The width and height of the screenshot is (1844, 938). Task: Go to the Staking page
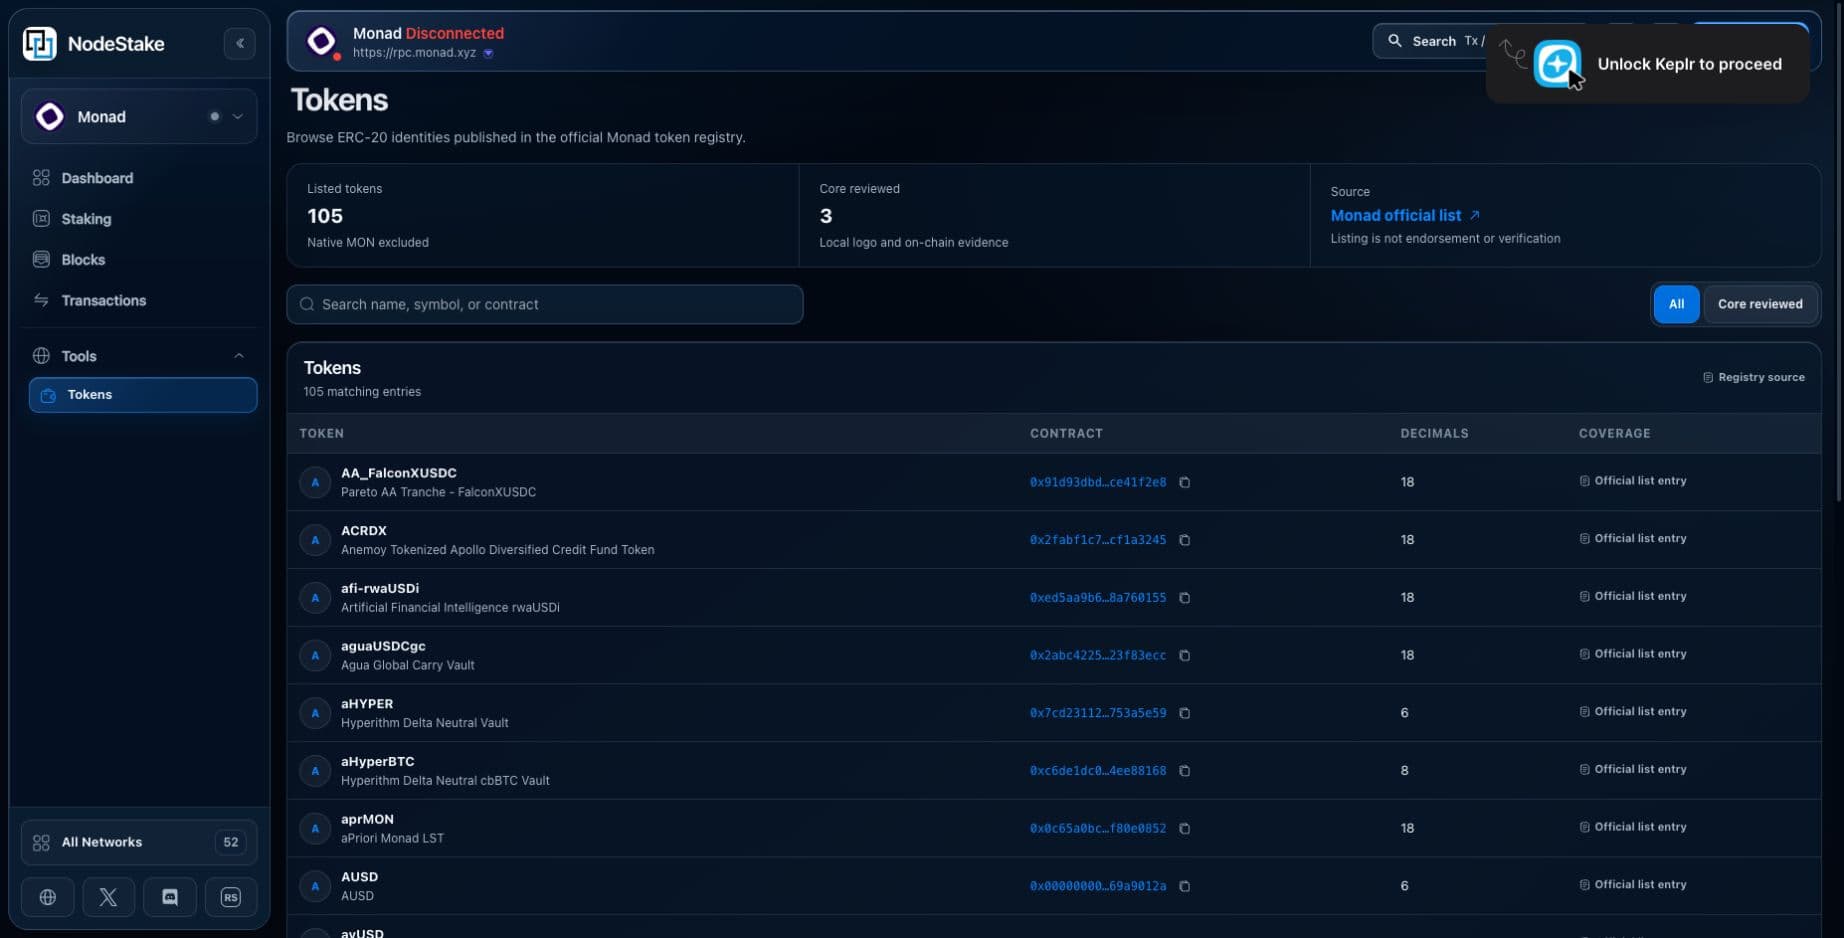point(86,219)
